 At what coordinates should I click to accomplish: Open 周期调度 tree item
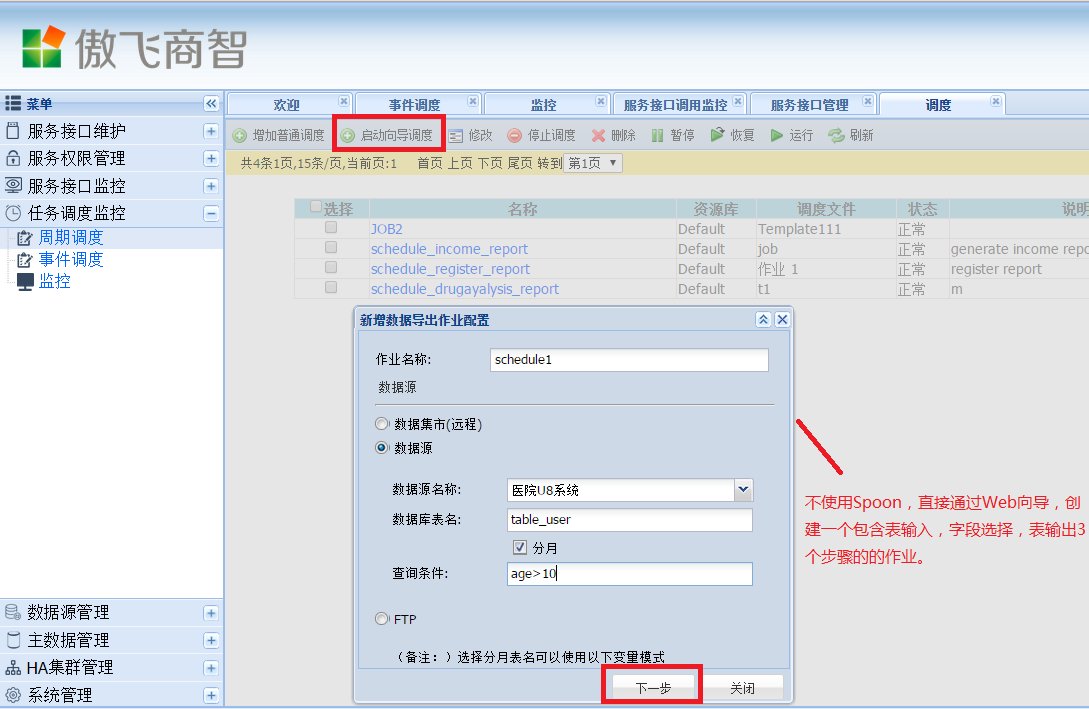tap(71, 237)
